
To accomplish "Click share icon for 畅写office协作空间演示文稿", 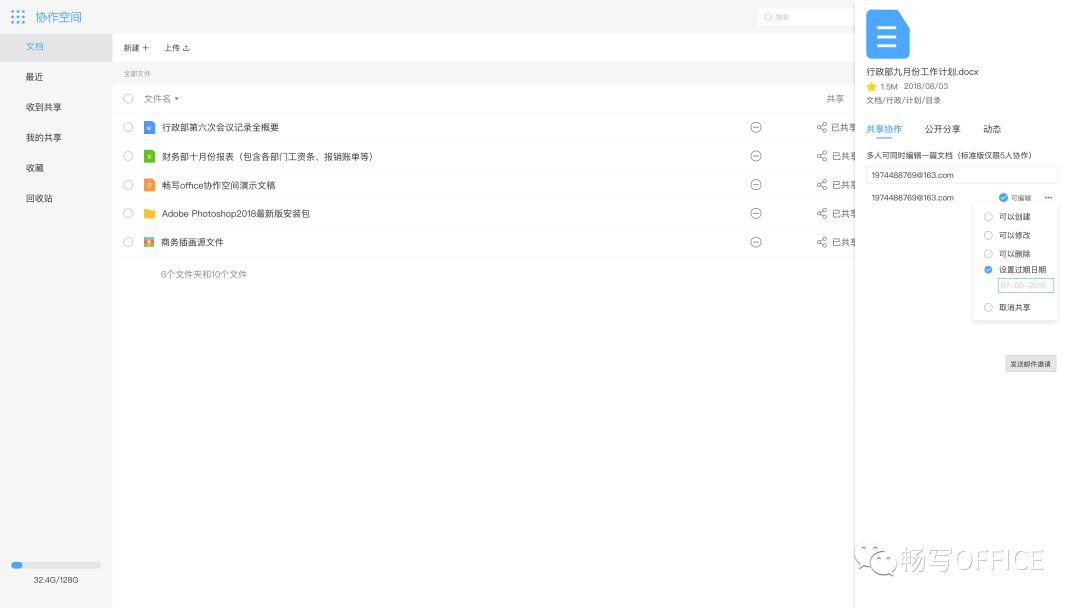I will click(x=822, y=185).
